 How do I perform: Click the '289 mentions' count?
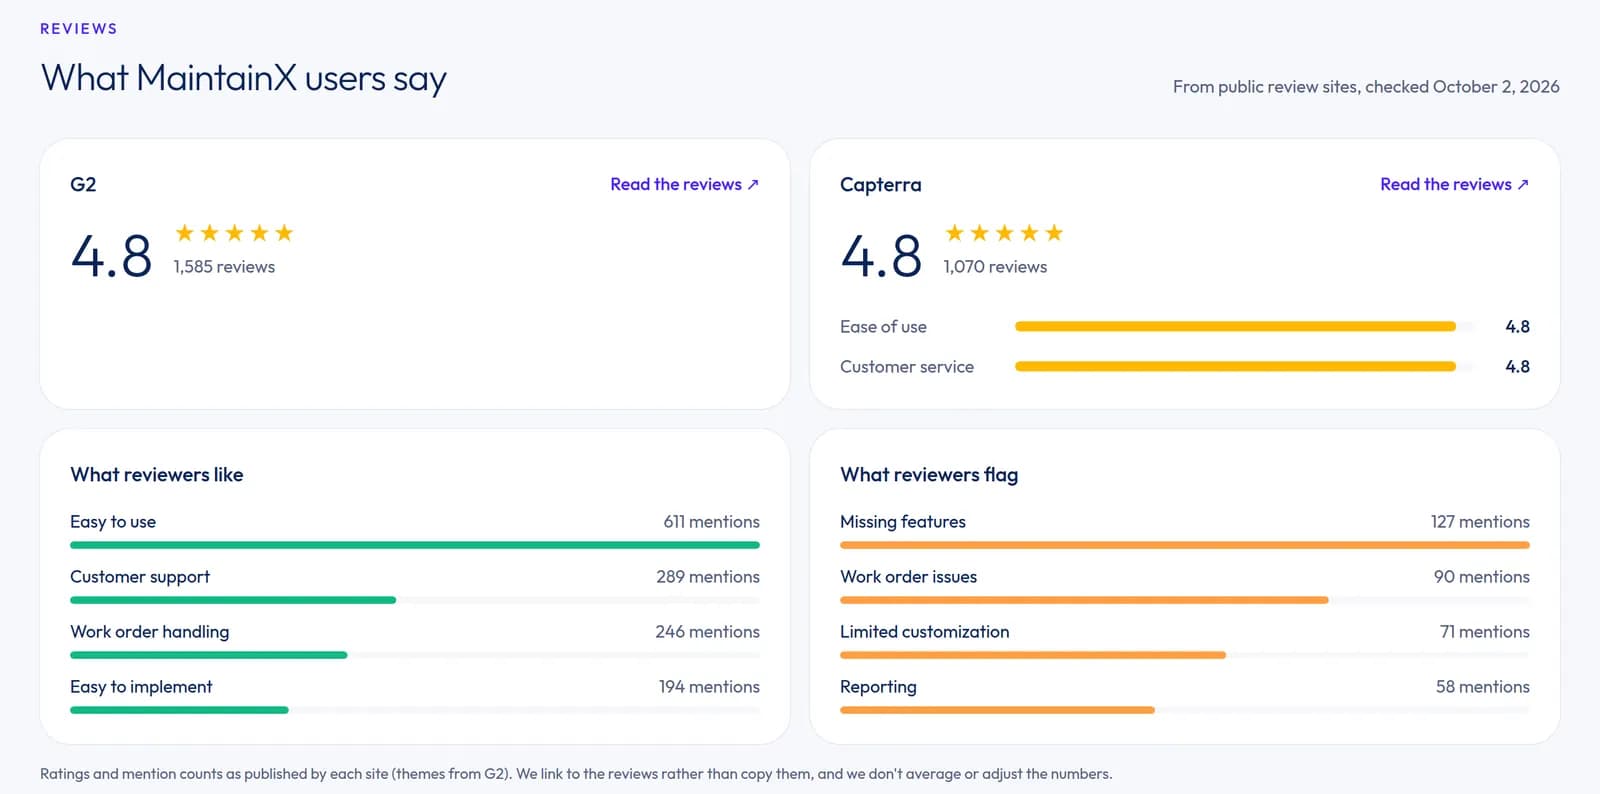coord(708,577)
